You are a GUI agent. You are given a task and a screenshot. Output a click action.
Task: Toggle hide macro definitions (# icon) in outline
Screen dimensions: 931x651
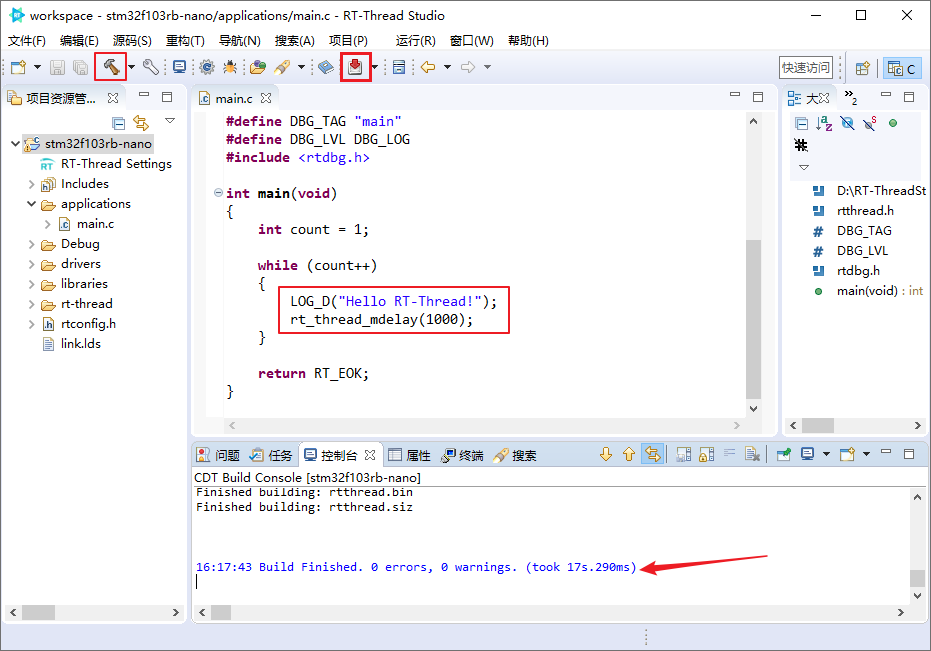click(802, 145)
